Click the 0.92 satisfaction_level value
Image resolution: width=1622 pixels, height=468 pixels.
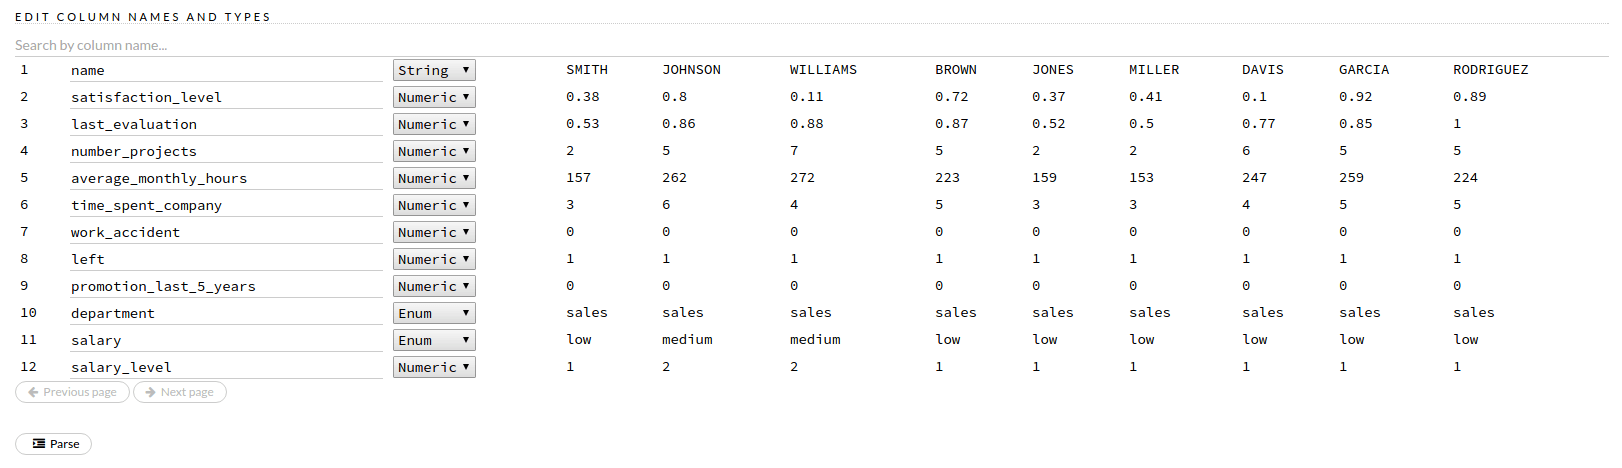(x=1356, y=97)
